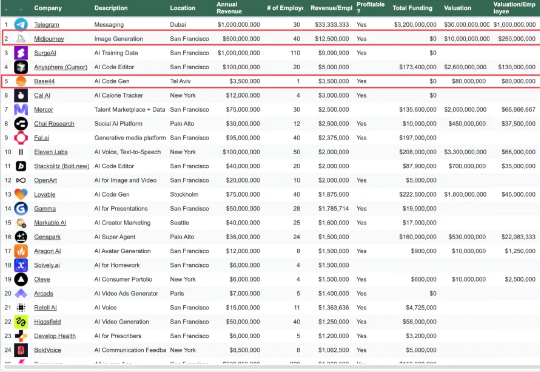This screenshot has width=540, height=372.
Task: Select the $1,800,000,000 valuation cell
Action: point(465,195)
